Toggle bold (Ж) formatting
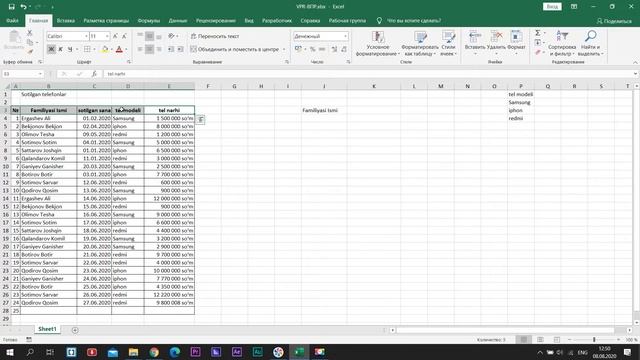 pyautogui.click(x=51, y=49)
